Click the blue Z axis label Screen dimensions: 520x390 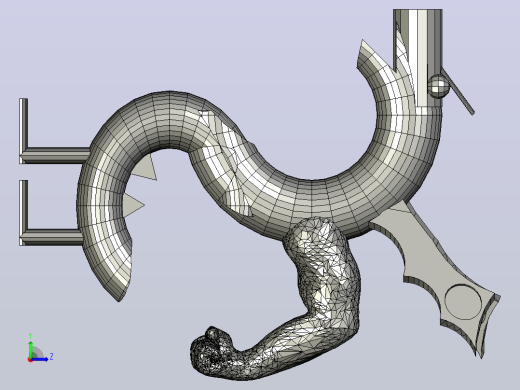point(51,357)
